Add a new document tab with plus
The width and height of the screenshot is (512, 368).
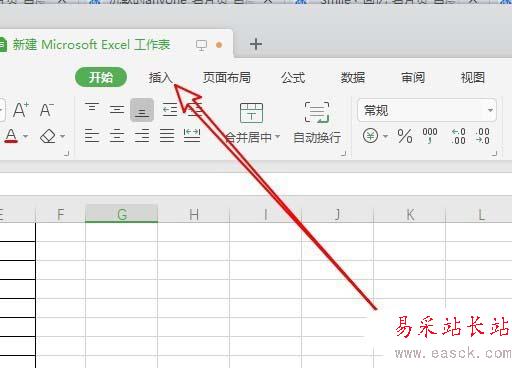click(256, 44)
